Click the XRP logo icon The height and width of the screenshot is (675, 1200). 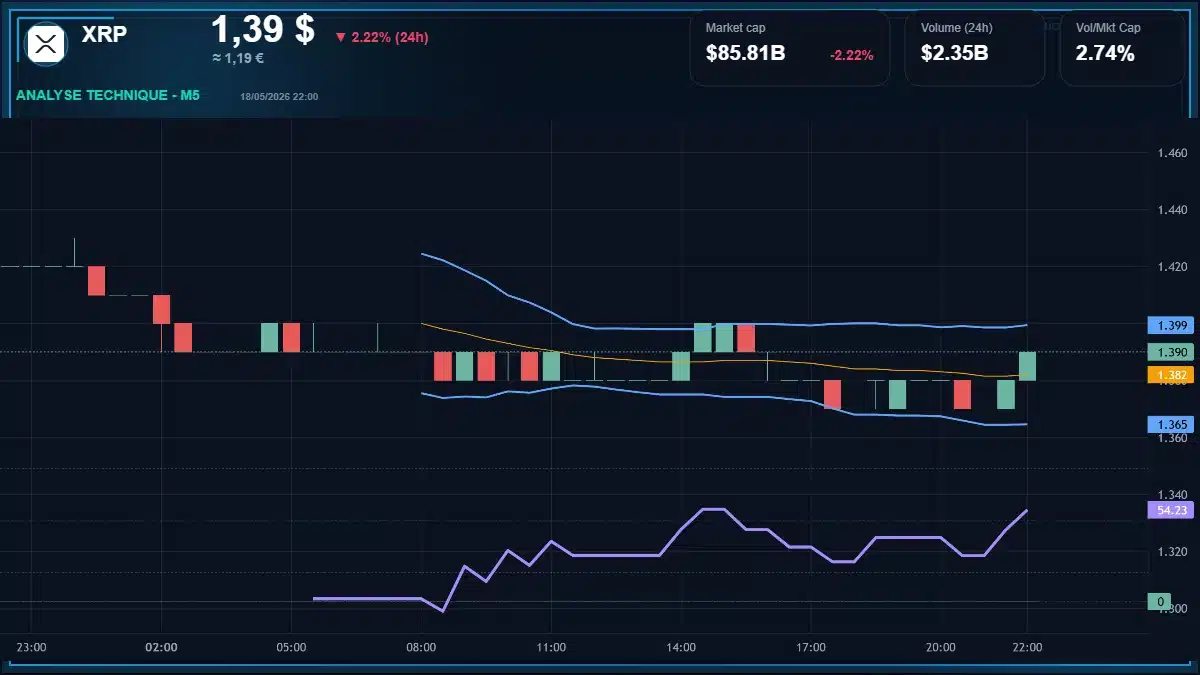(x=45, y=43)
